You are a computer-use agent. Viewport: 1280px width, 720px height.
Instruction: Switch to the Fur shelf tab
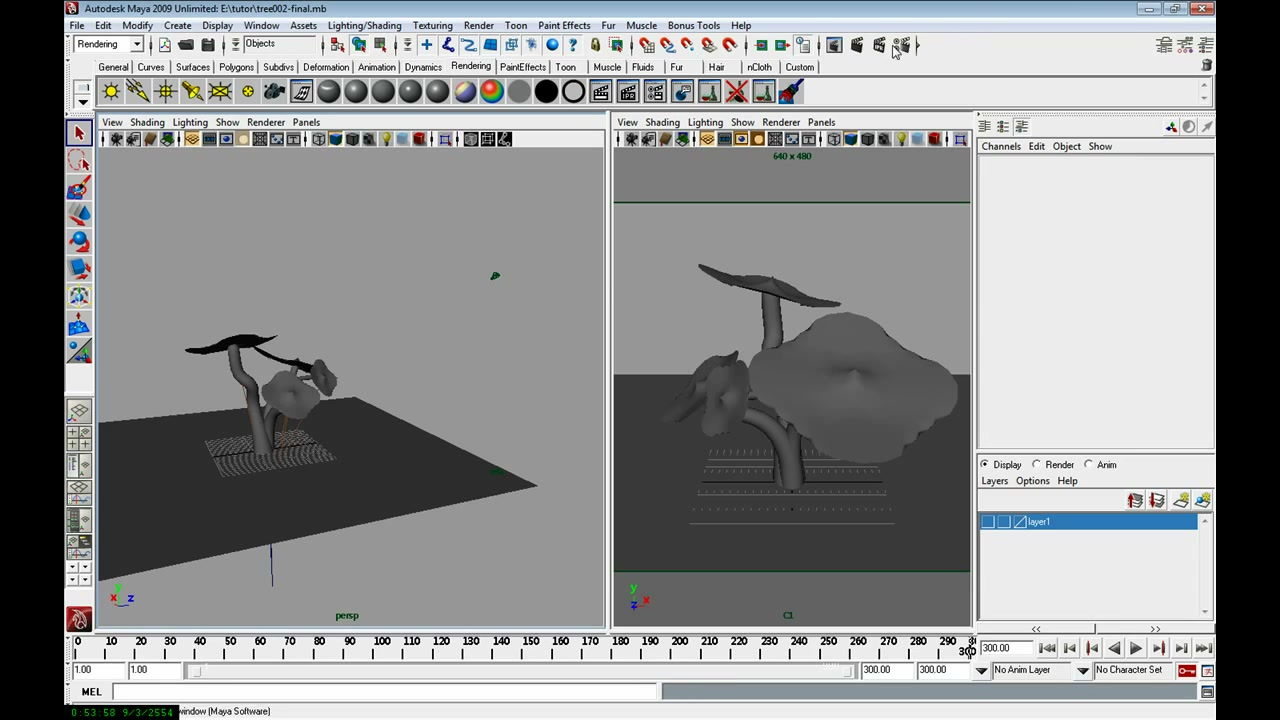pyautogui.click(x=677, y=67)
